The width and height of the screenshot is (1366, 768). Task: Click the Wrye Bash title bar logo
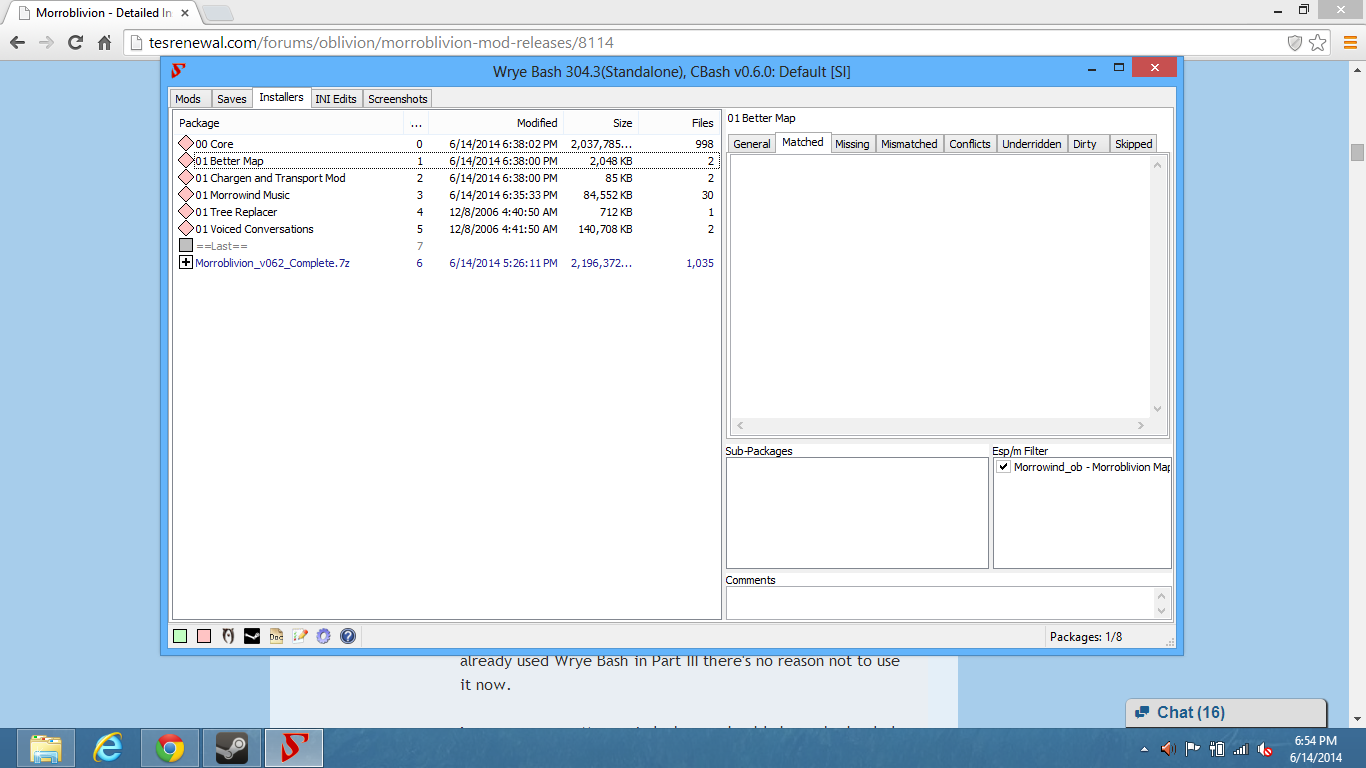pos(178,71)
